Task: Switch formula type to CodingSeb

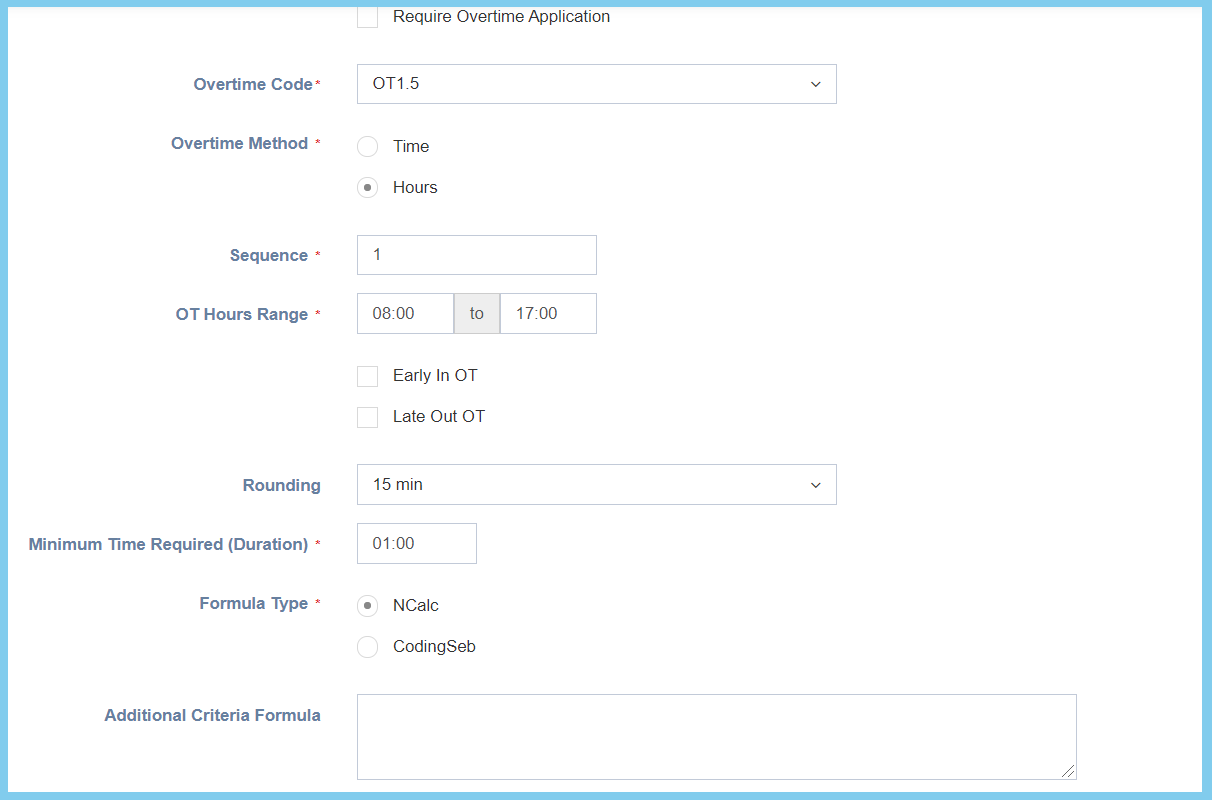Action: tap(368, 647)
